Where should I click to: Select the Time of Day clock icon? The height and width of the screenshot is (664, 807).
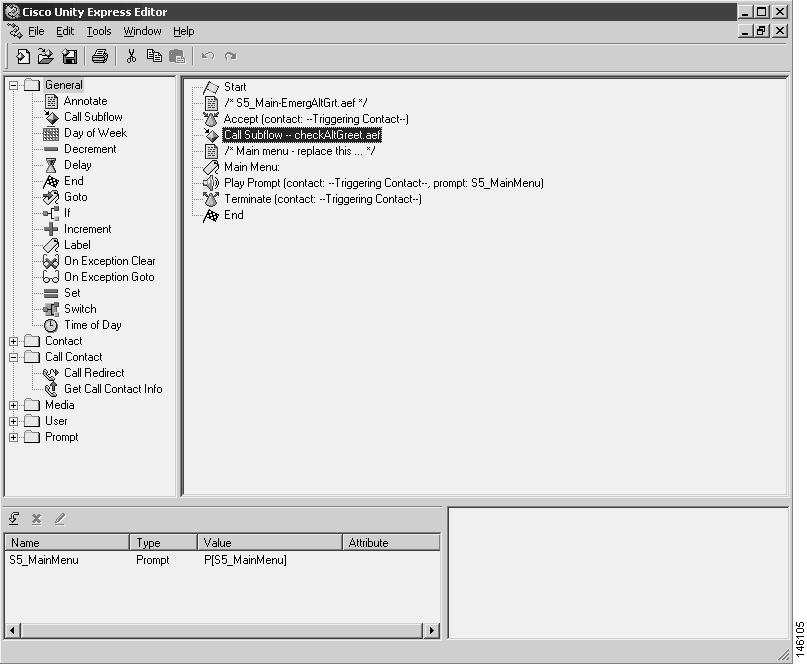[x=51, y=325]
